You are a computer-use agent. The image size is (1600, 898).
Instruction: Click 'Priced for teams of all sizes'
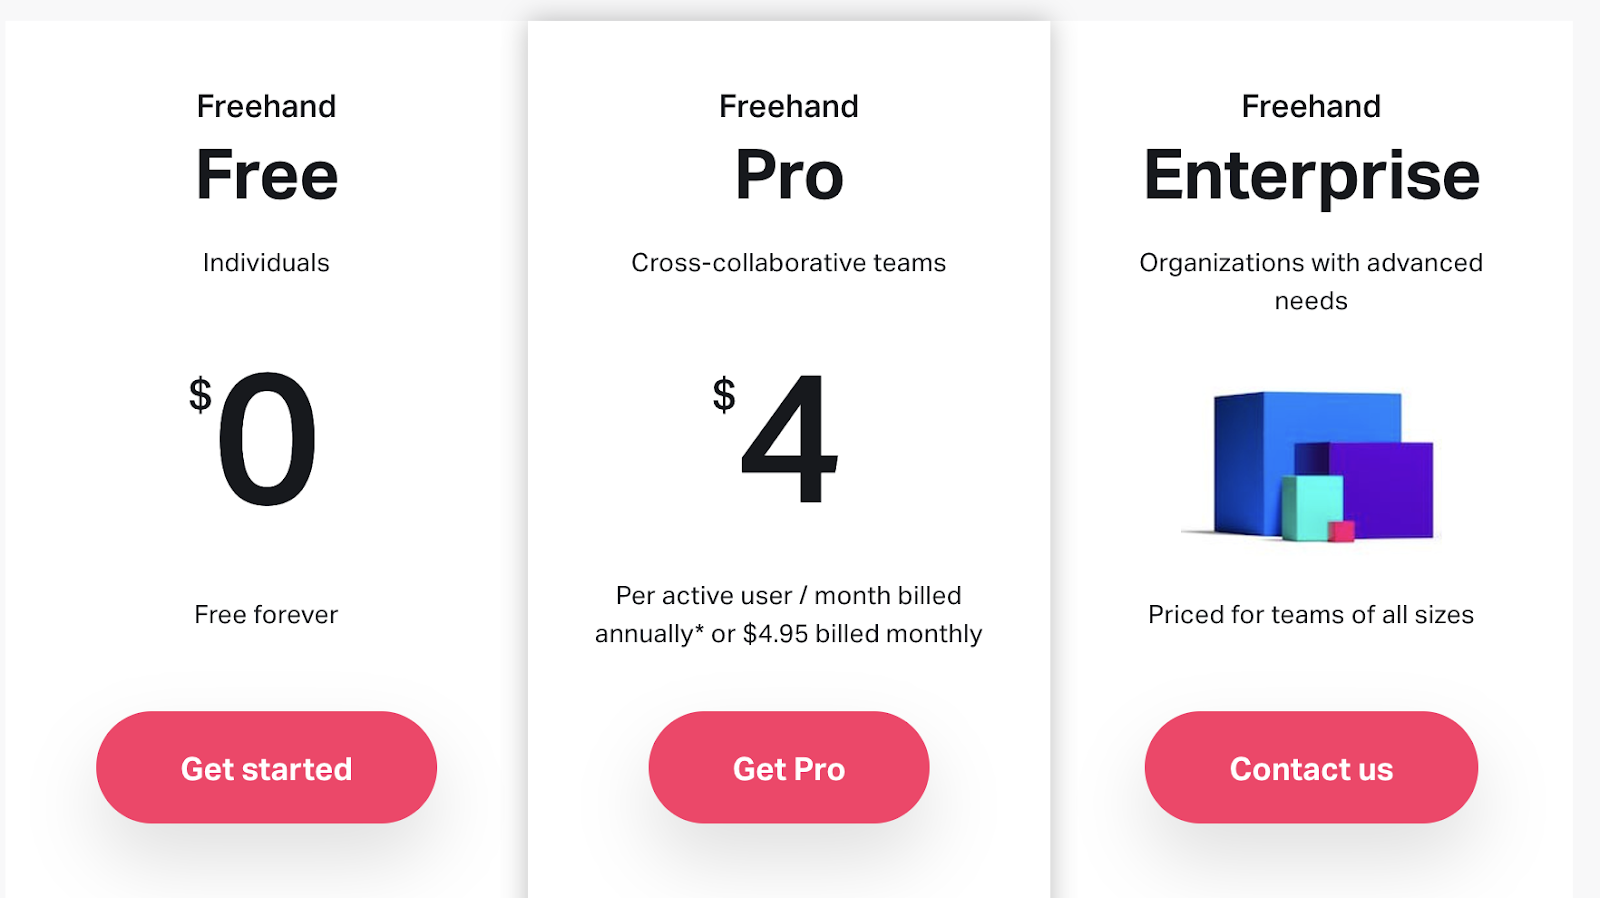[x=1310, y=614]
